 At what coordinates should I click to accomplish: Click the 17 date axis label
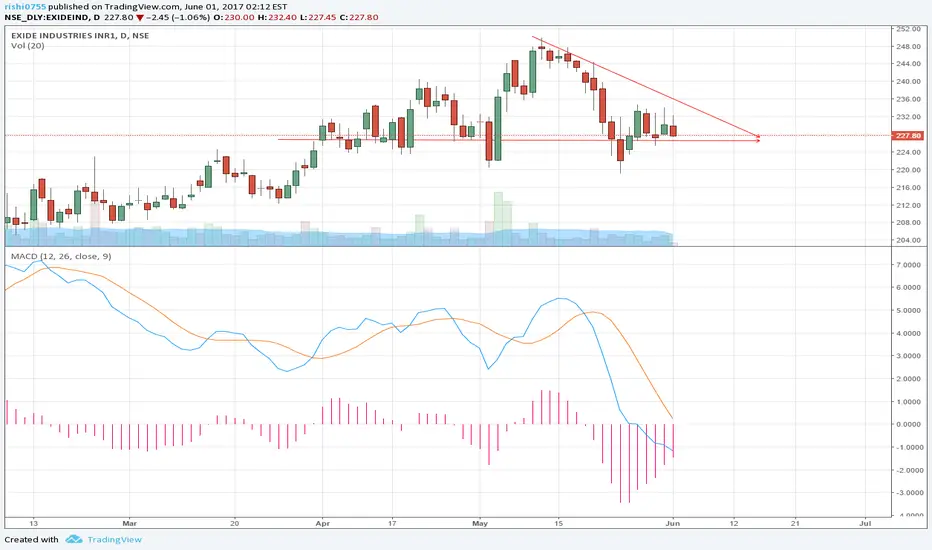point(392,524)
